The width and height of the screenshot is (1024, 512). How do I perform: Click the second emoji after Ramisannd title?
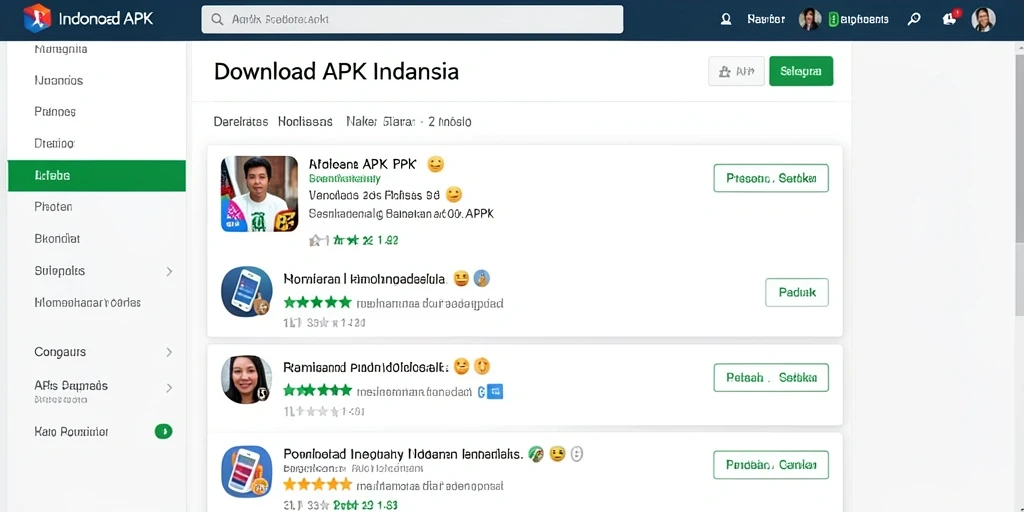tap(482, 366)
